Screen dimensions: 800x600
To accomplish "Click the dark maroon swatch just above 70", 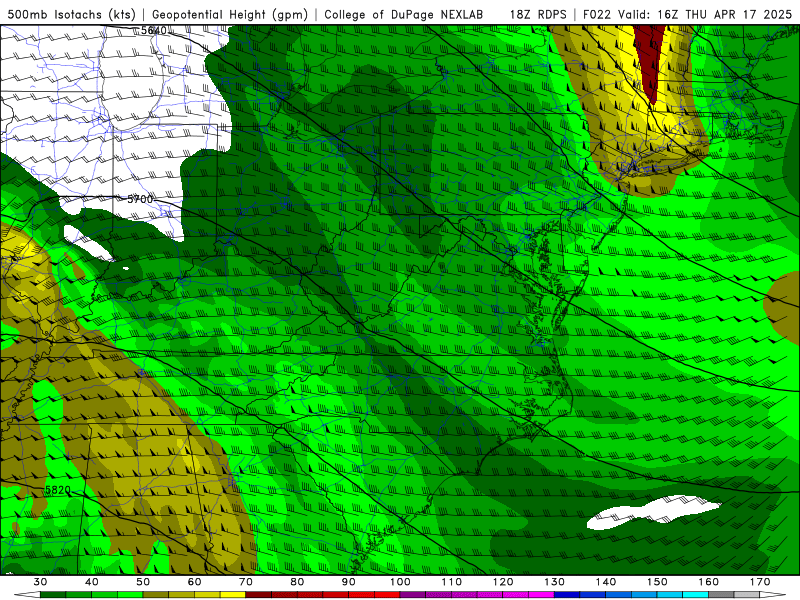I will pos(259,595).
